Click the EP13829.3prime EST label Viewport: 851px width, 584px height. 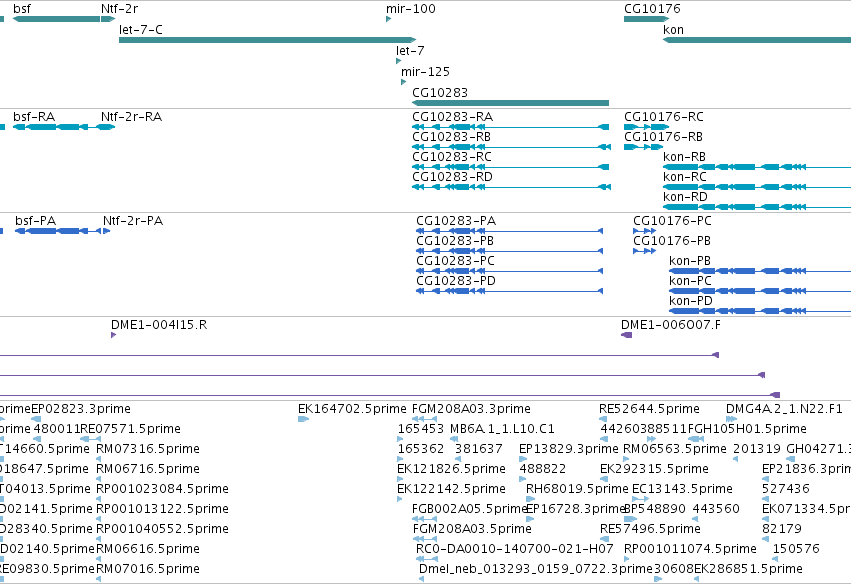coord(569,449)
